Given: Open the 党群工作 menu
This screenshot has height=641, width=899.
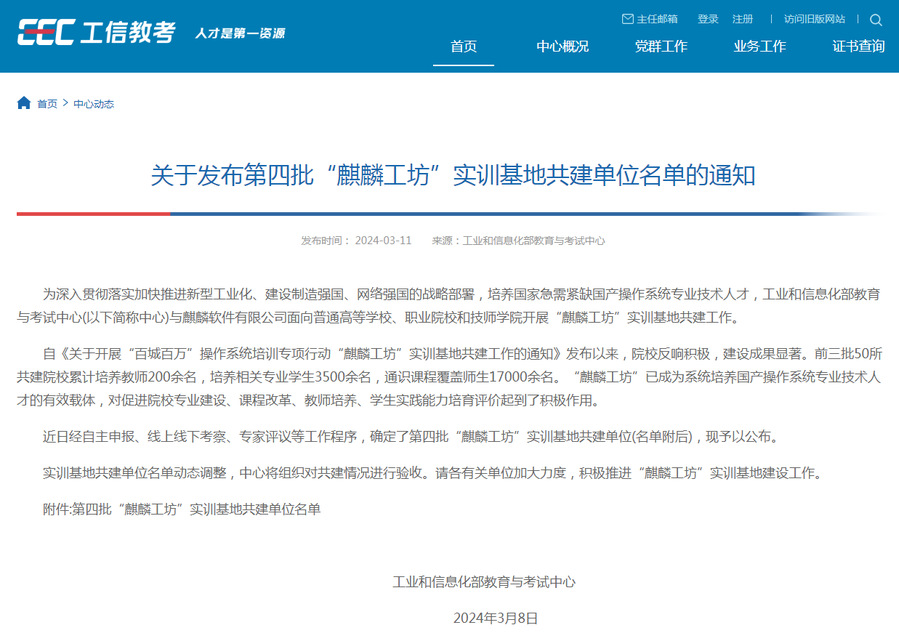Looking at the screenshot, I should pyautogui.click(x=661, y=46).
